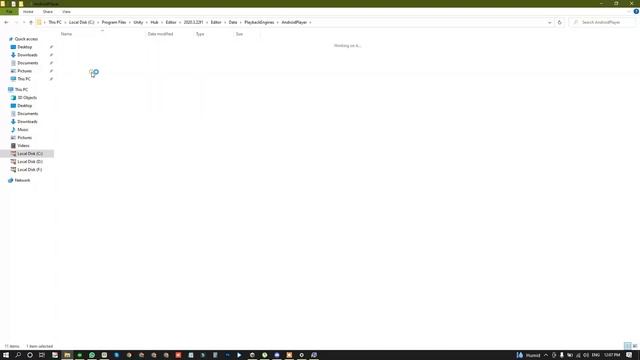Jump to 2020.3.22f1 in the breadcrumb

[193, 22]
